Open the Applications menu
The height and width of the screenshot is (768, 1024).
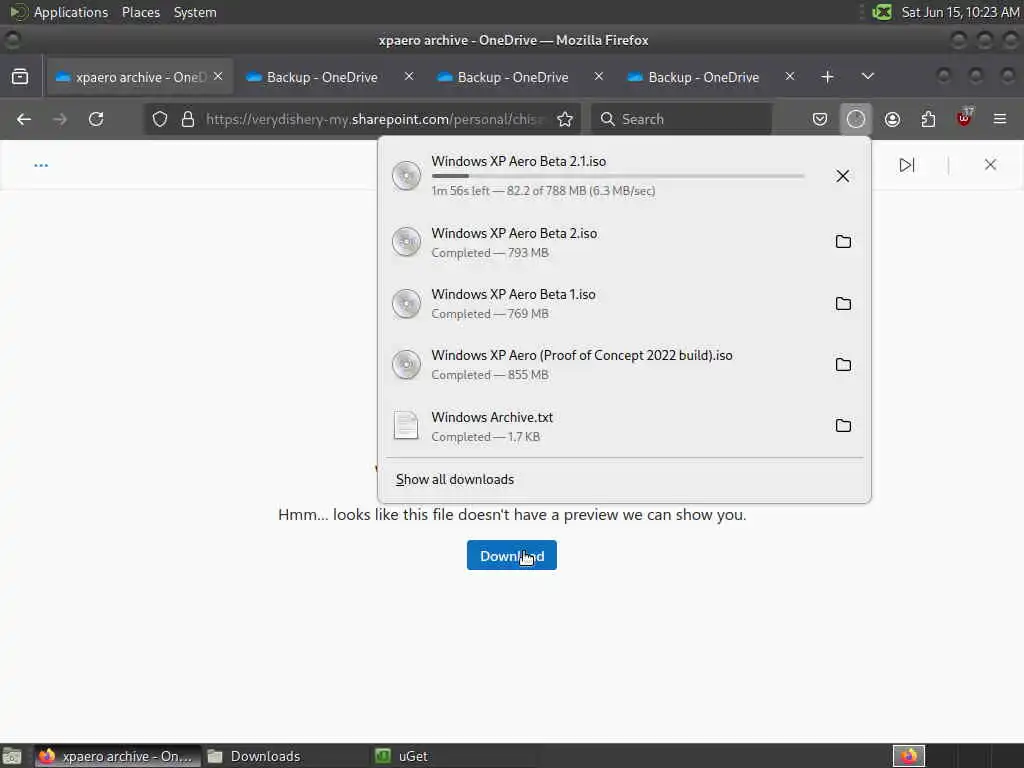tap(71, 12)
